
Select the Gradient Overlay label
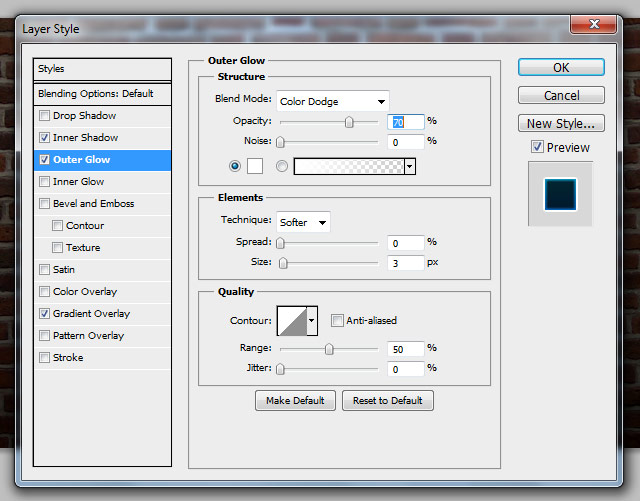pos(91,314)
